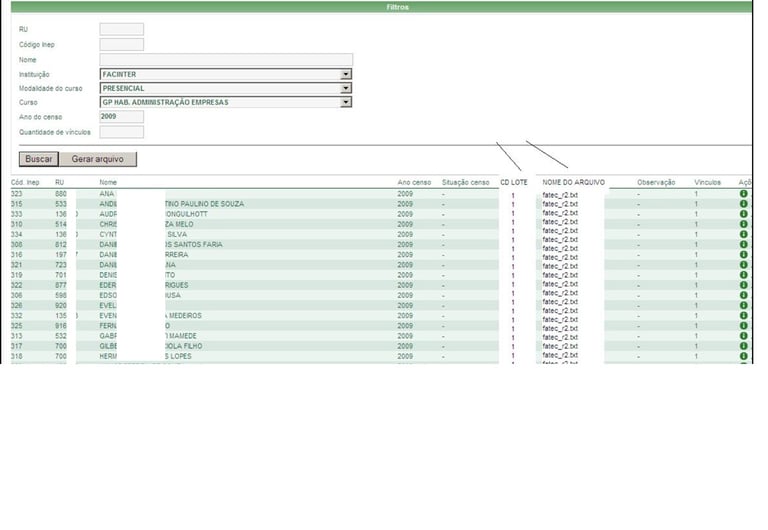This screenshot has height=530, width=768.
Task: Click RU value 514
Action: pos(61,224)
